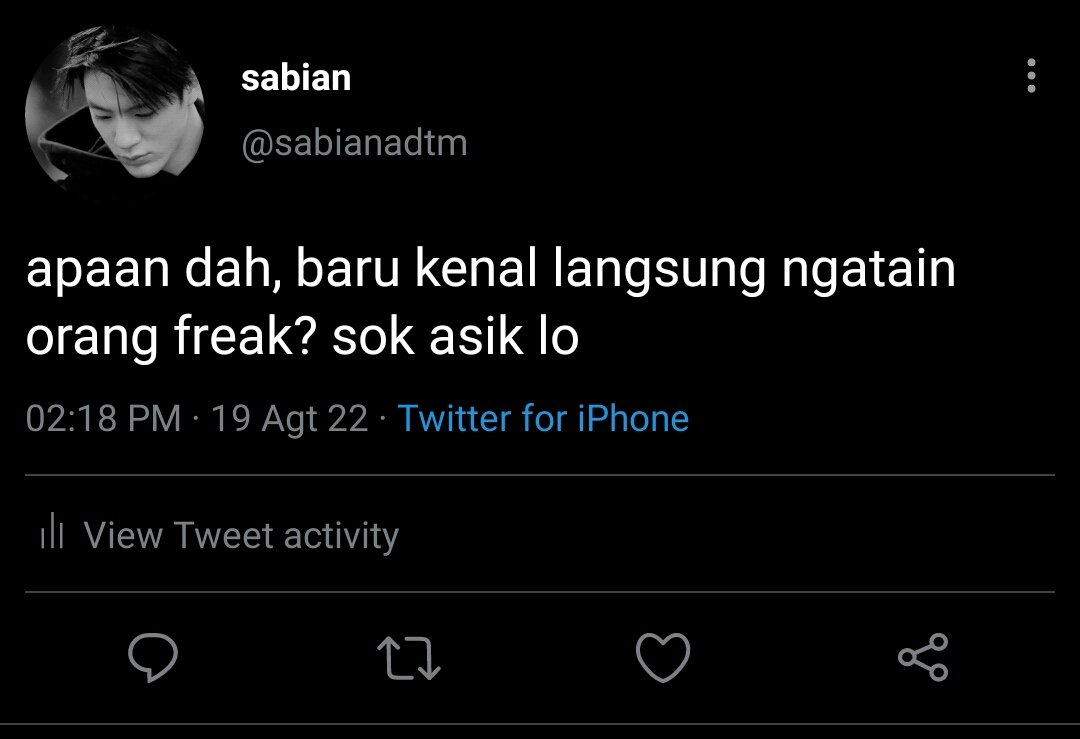The image size is (1080, 739).
Task: Click the tweet line ending with sok asik lo
Action: (302, 336)
